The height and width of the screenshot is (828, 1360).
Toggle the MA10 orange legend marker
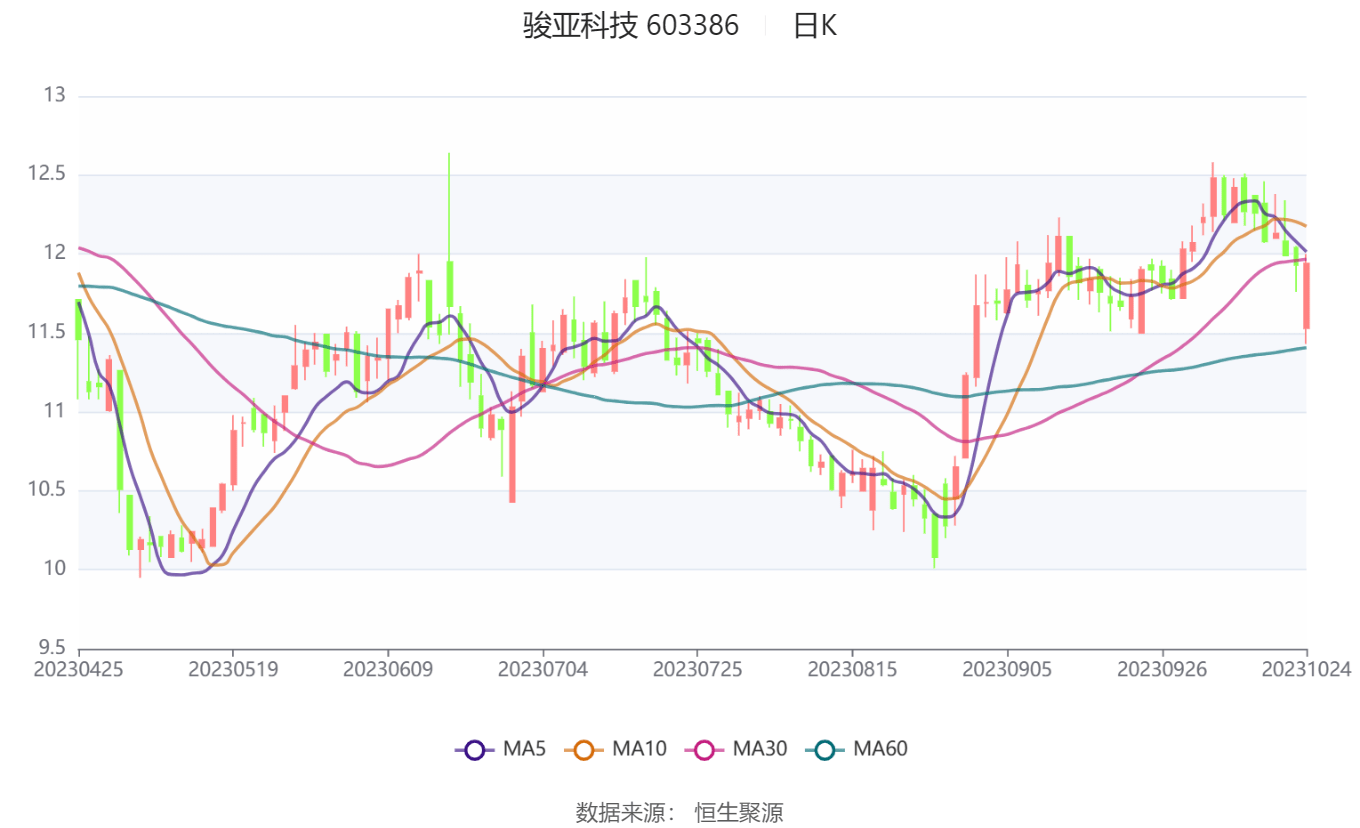pyautogui.click(x=585, y=749)
